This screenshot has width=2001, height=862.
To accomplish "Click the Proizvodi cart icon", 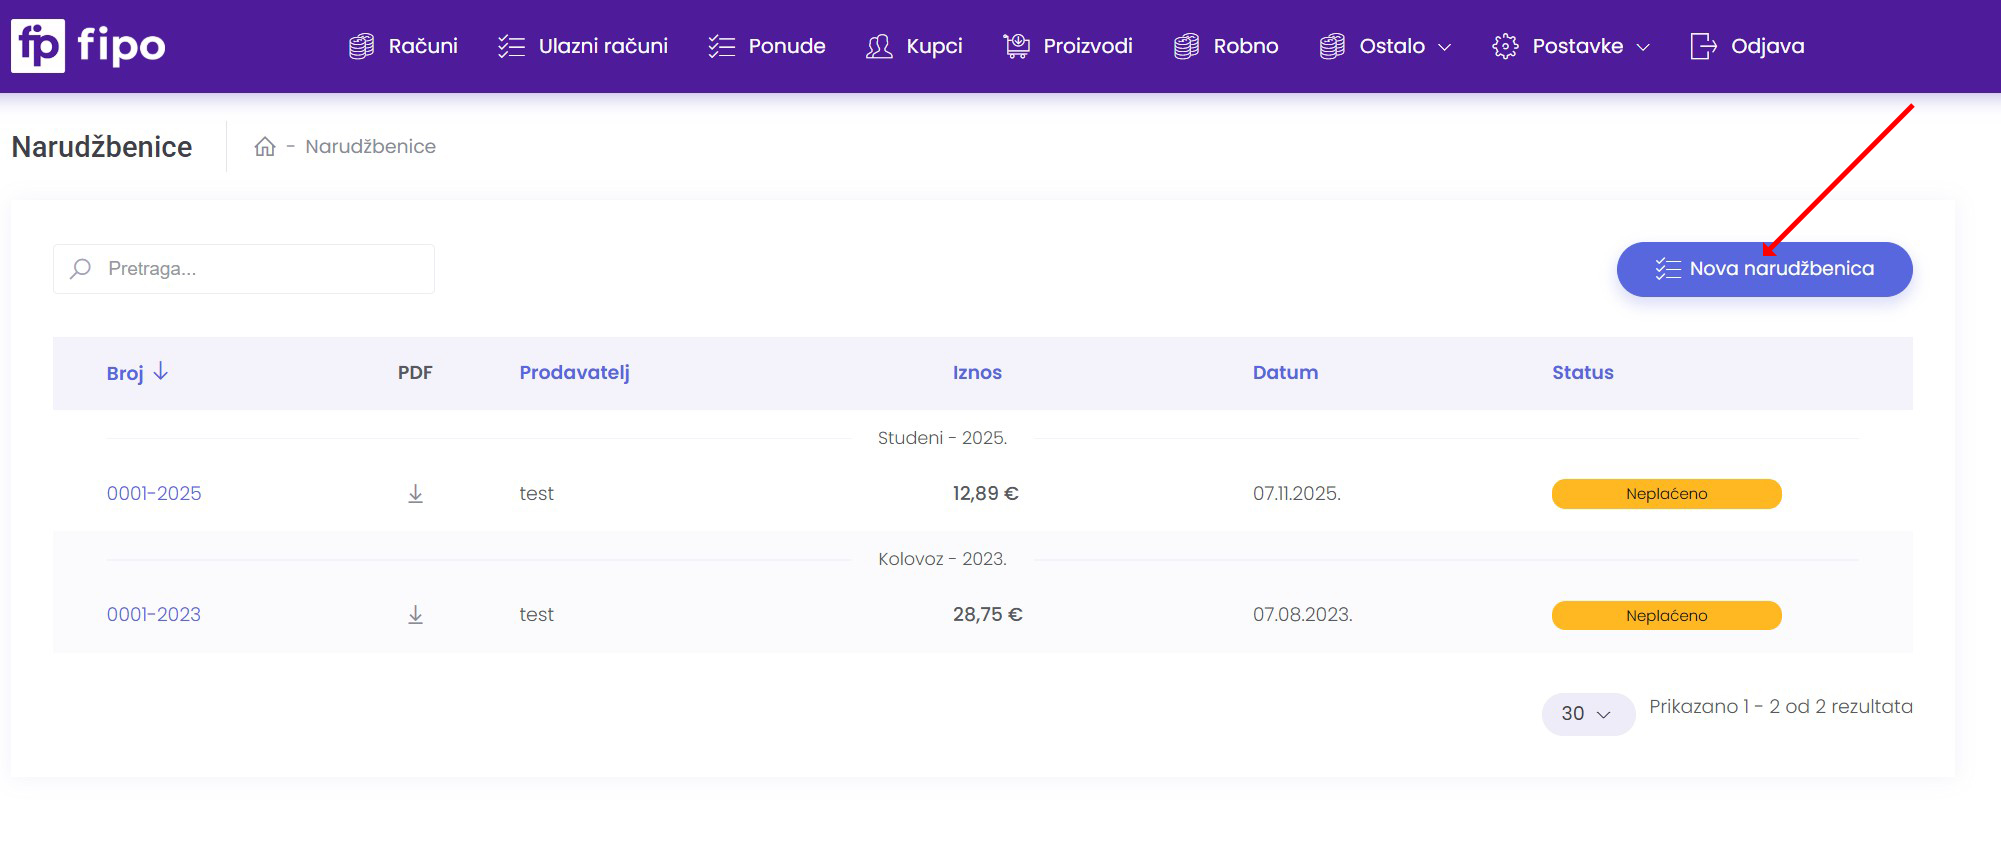I will click(1016, 46).
